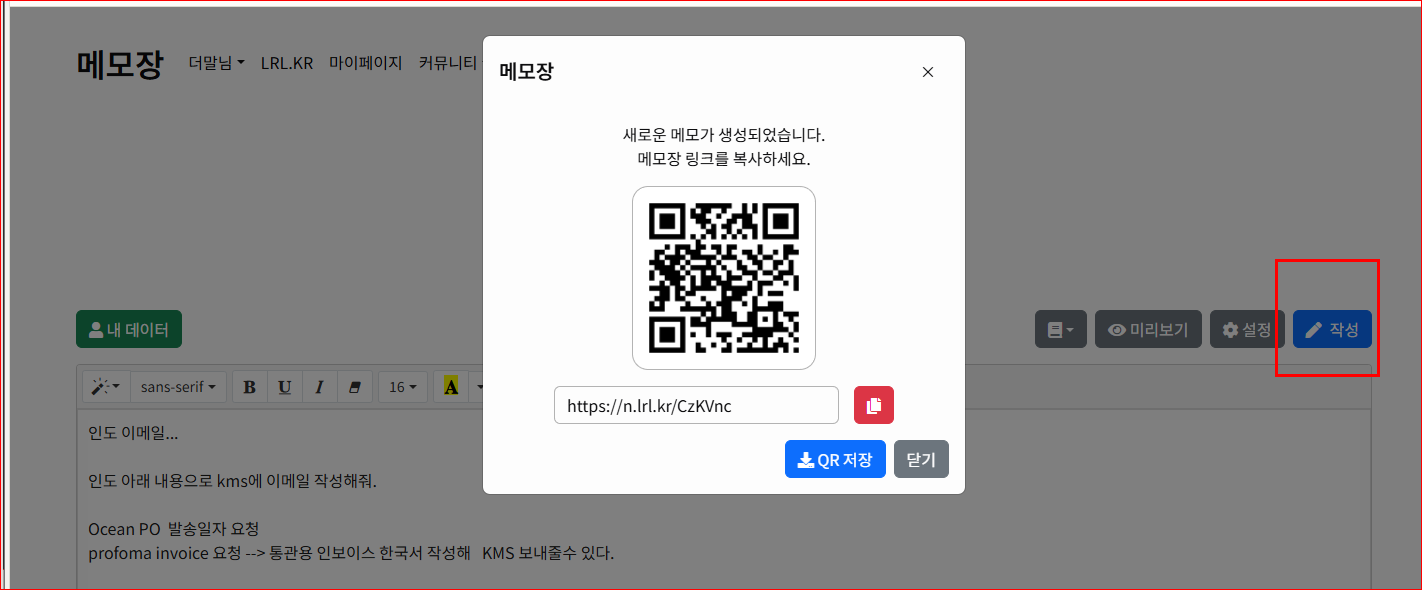Open the magic wand style dropdown
Screen dimensions: 1422x590
click(105, 387)
